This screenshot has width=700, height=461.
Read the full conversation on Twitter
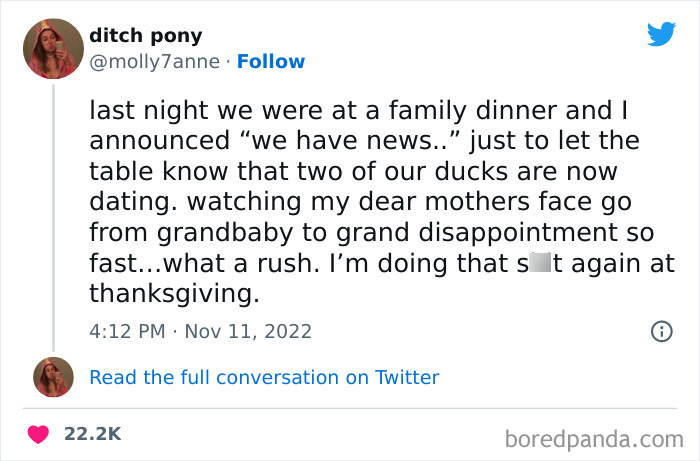tap(264, 377)
